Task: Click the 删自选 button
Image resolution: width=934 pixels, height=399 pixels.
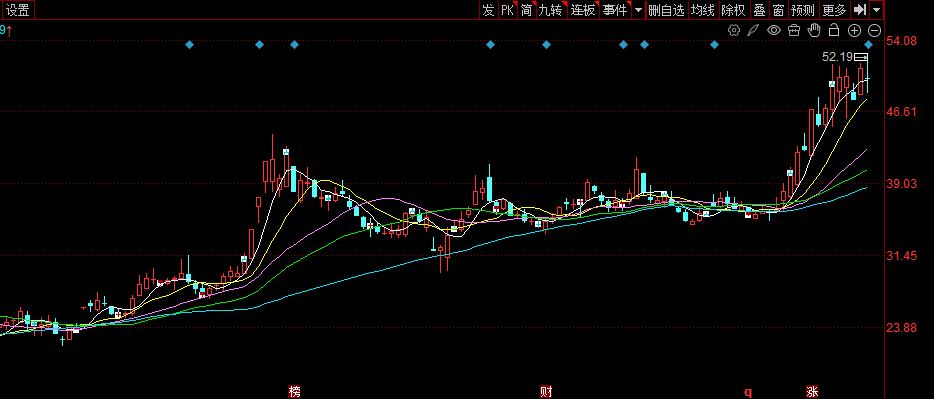Action: 667,10
